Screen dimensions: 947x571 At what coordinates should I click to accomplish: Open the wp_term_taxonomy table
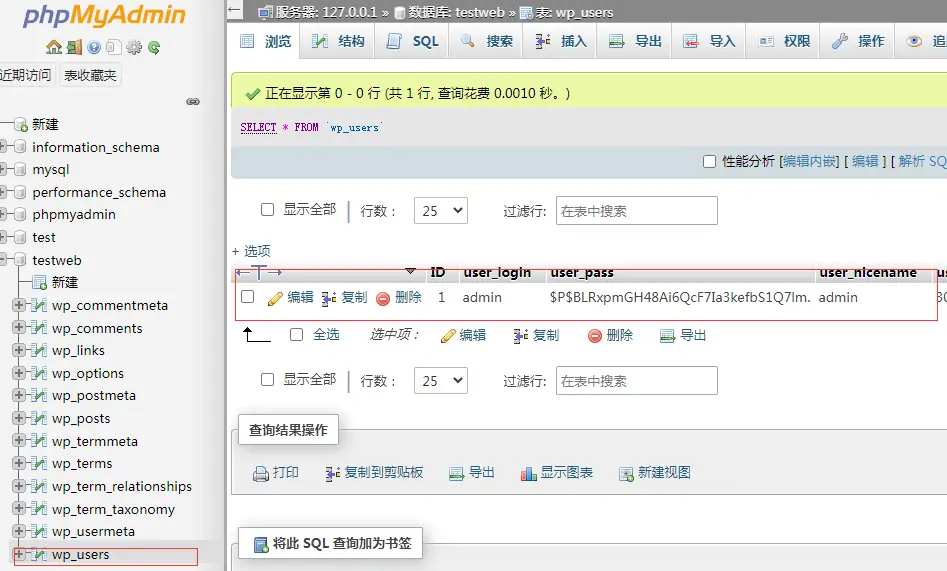tap(113, 509)
